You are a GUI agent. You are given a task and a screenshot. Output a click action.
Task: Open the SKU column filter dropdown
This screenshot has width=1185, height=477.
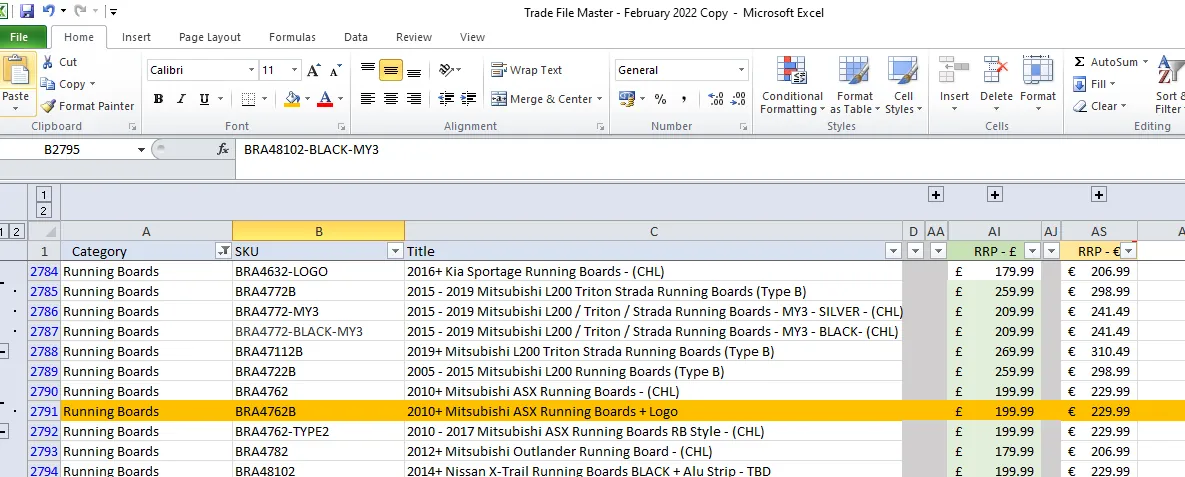tap(395, 251)
